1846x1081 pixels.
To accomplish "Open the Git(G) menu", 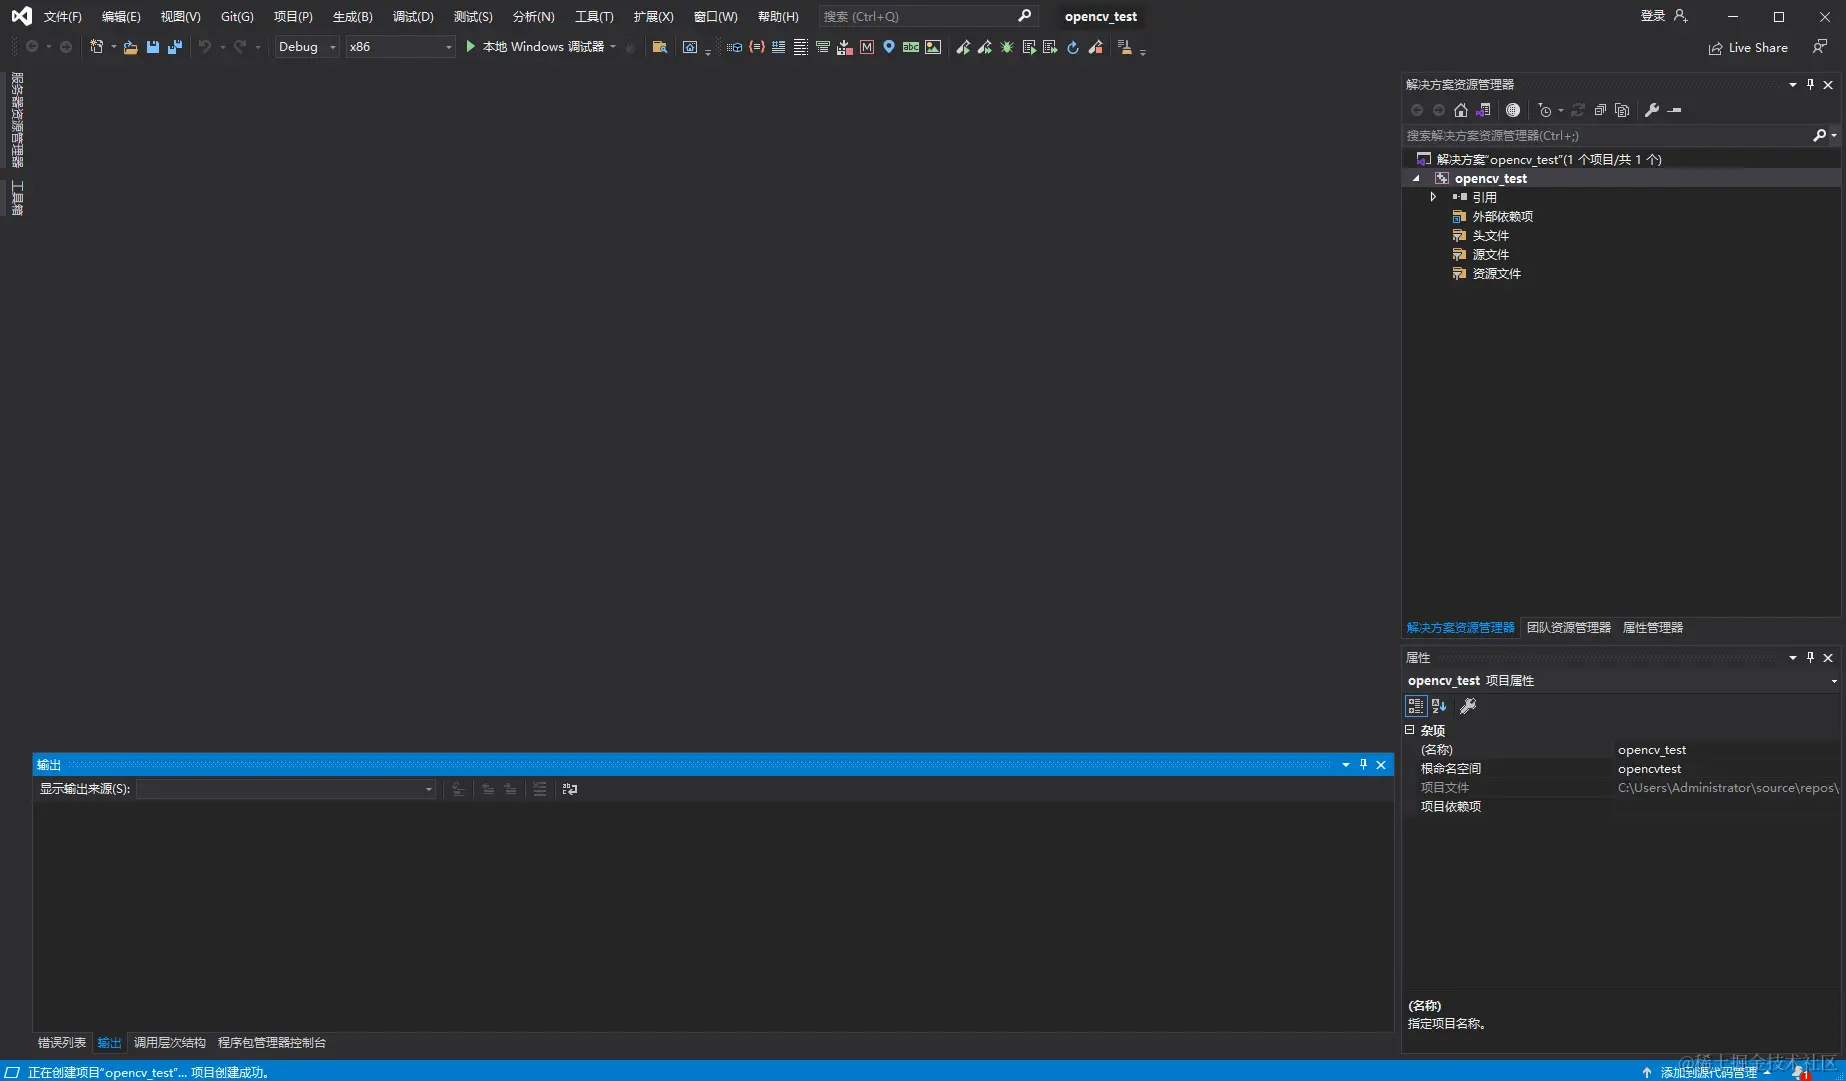I will pos(237,16).
